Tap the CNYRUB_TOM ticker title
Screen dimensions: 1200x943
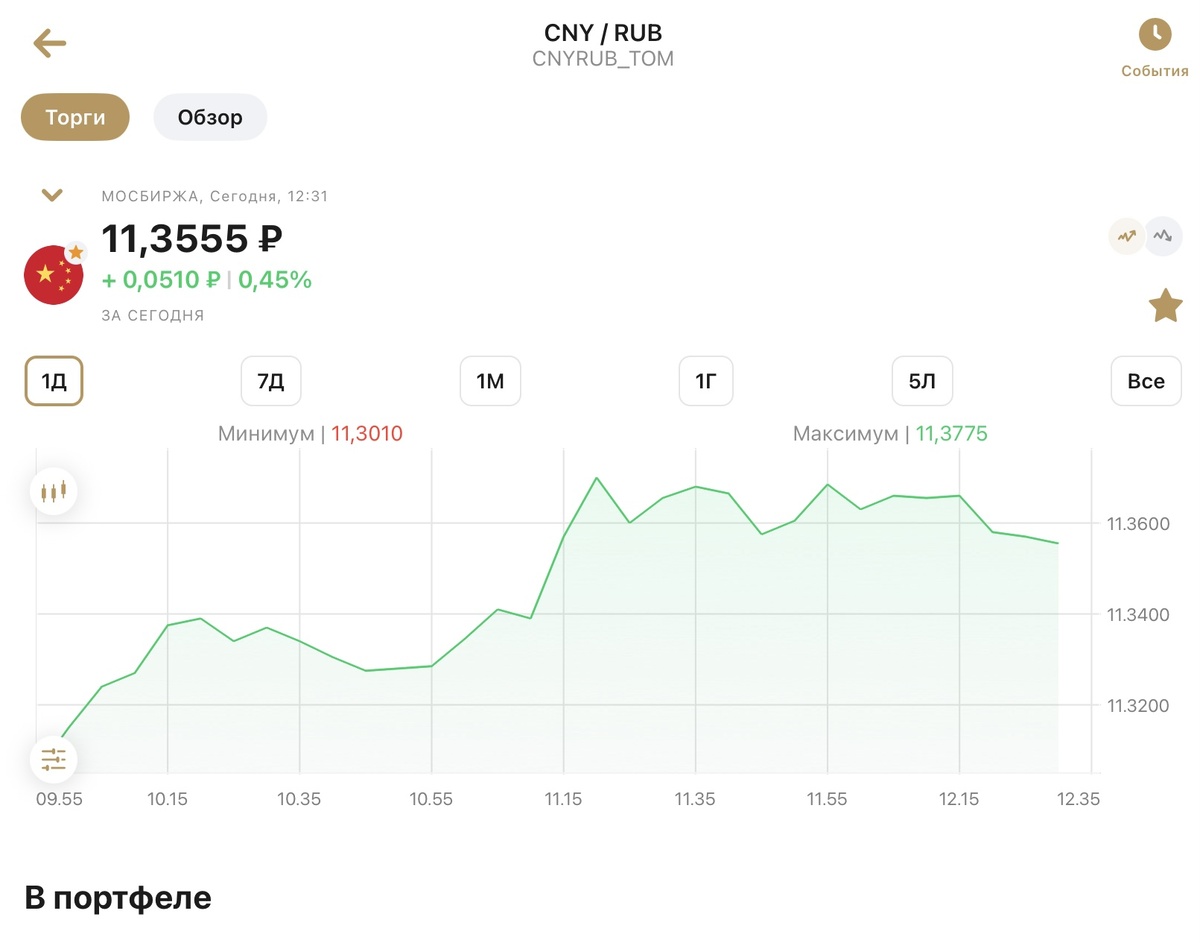(603, 59)
